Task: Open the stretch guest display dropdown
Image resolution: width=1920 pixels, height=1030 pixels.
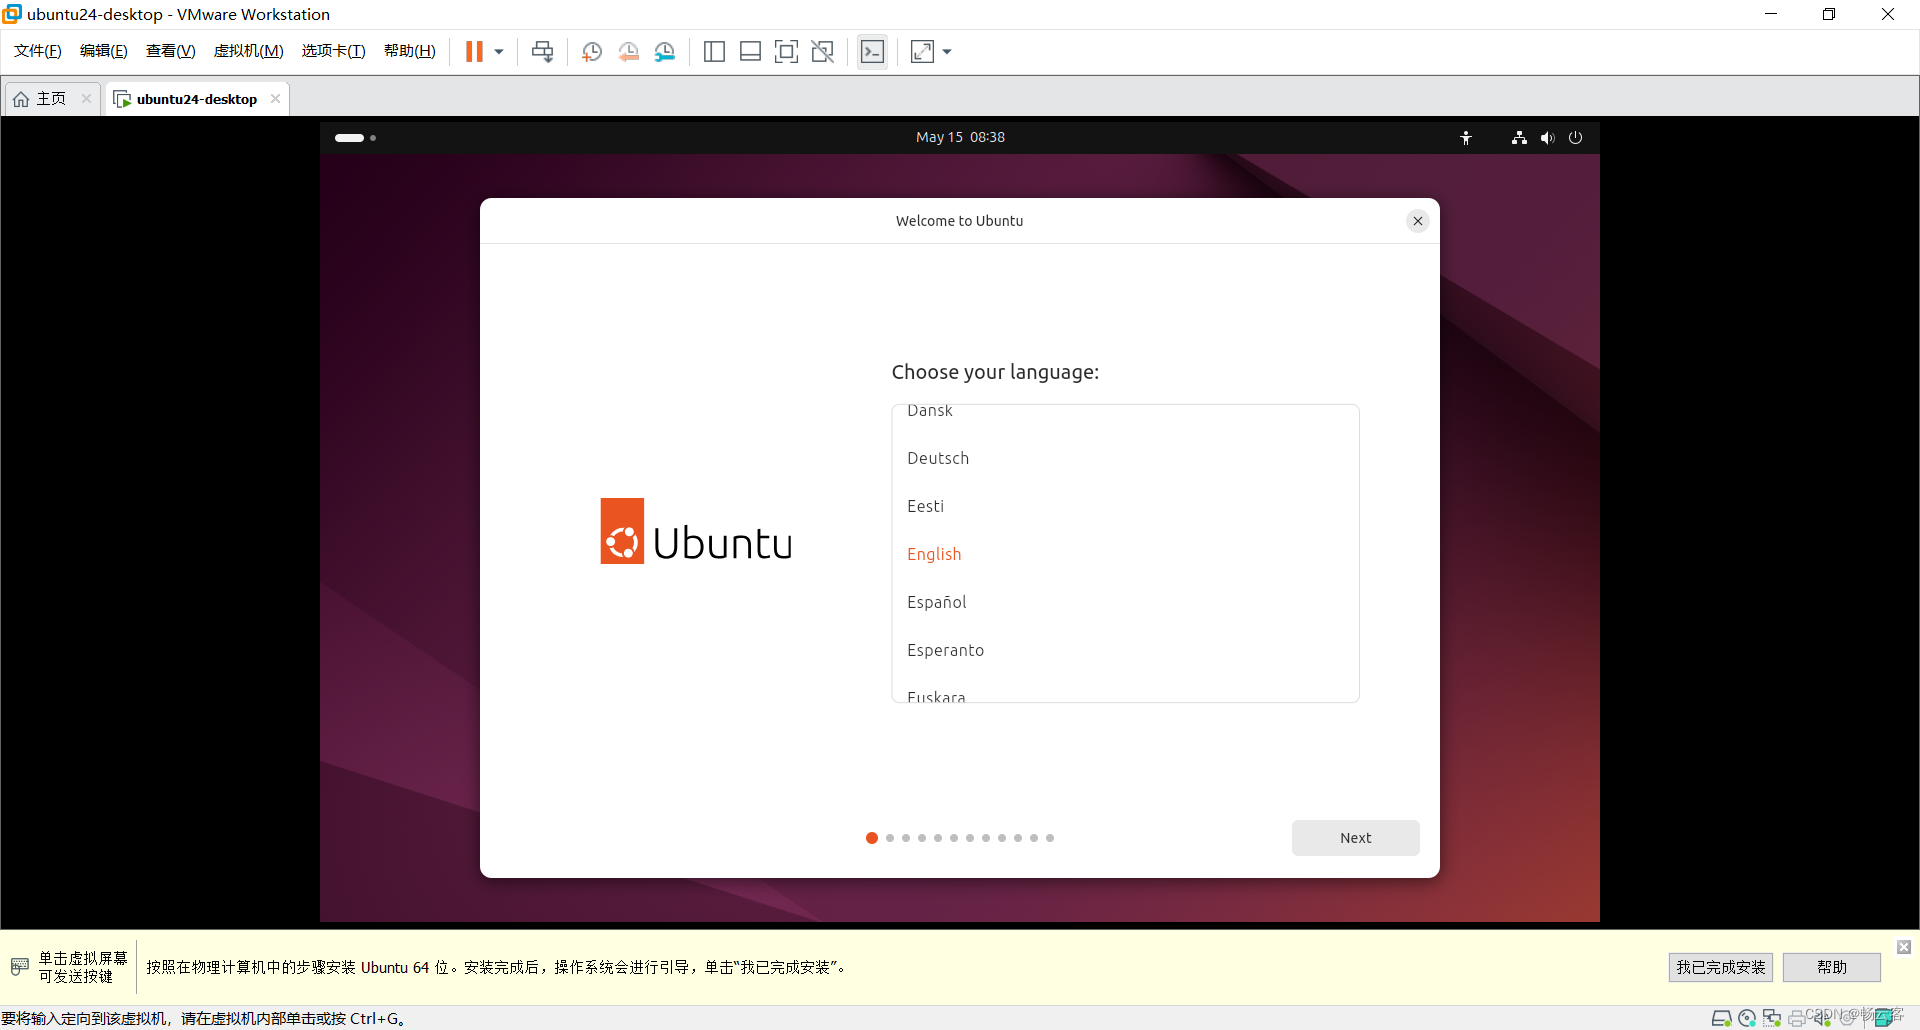Action: coord(946,51)
